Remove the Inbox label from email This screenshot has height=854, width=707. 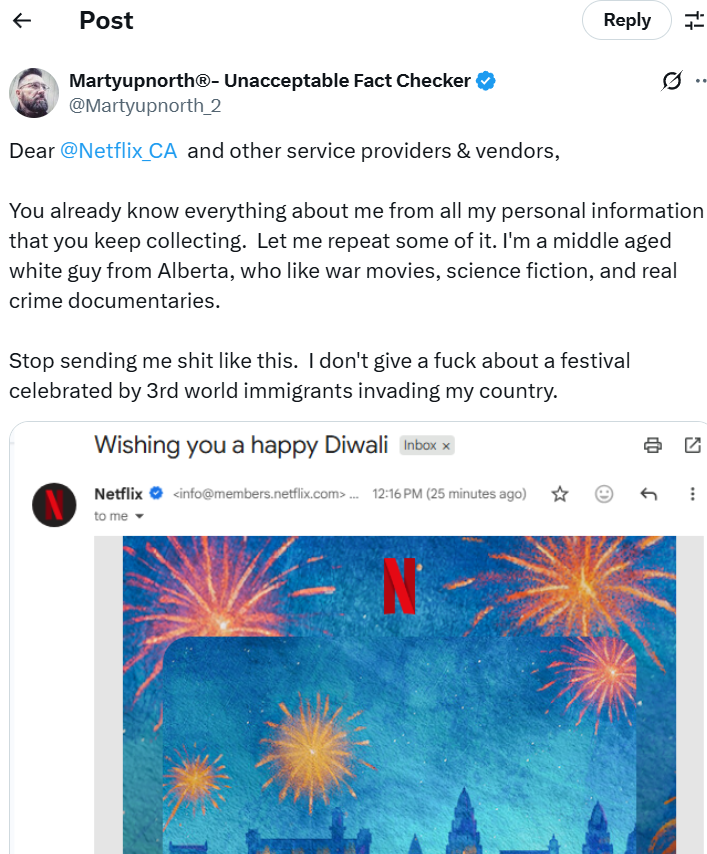(446, 446)
